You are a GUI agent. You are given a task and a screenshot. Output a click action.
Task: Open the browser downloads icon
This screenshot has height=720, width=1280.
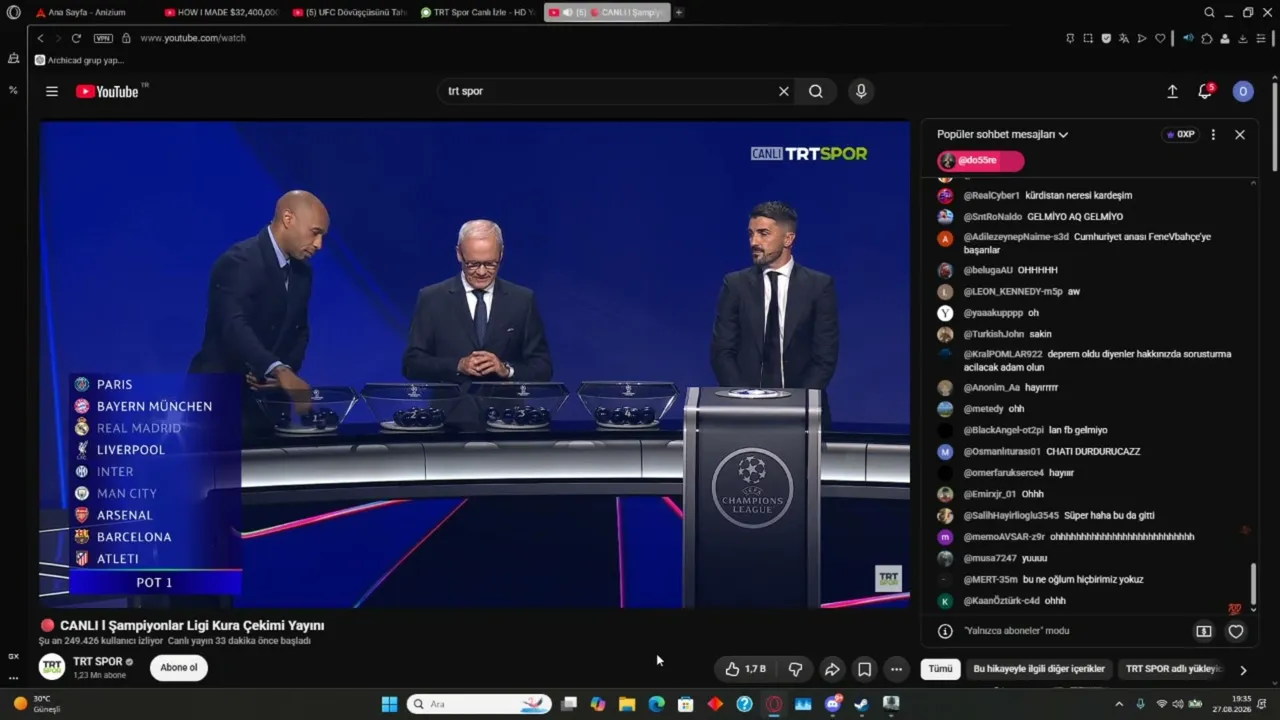[1243, 38]
